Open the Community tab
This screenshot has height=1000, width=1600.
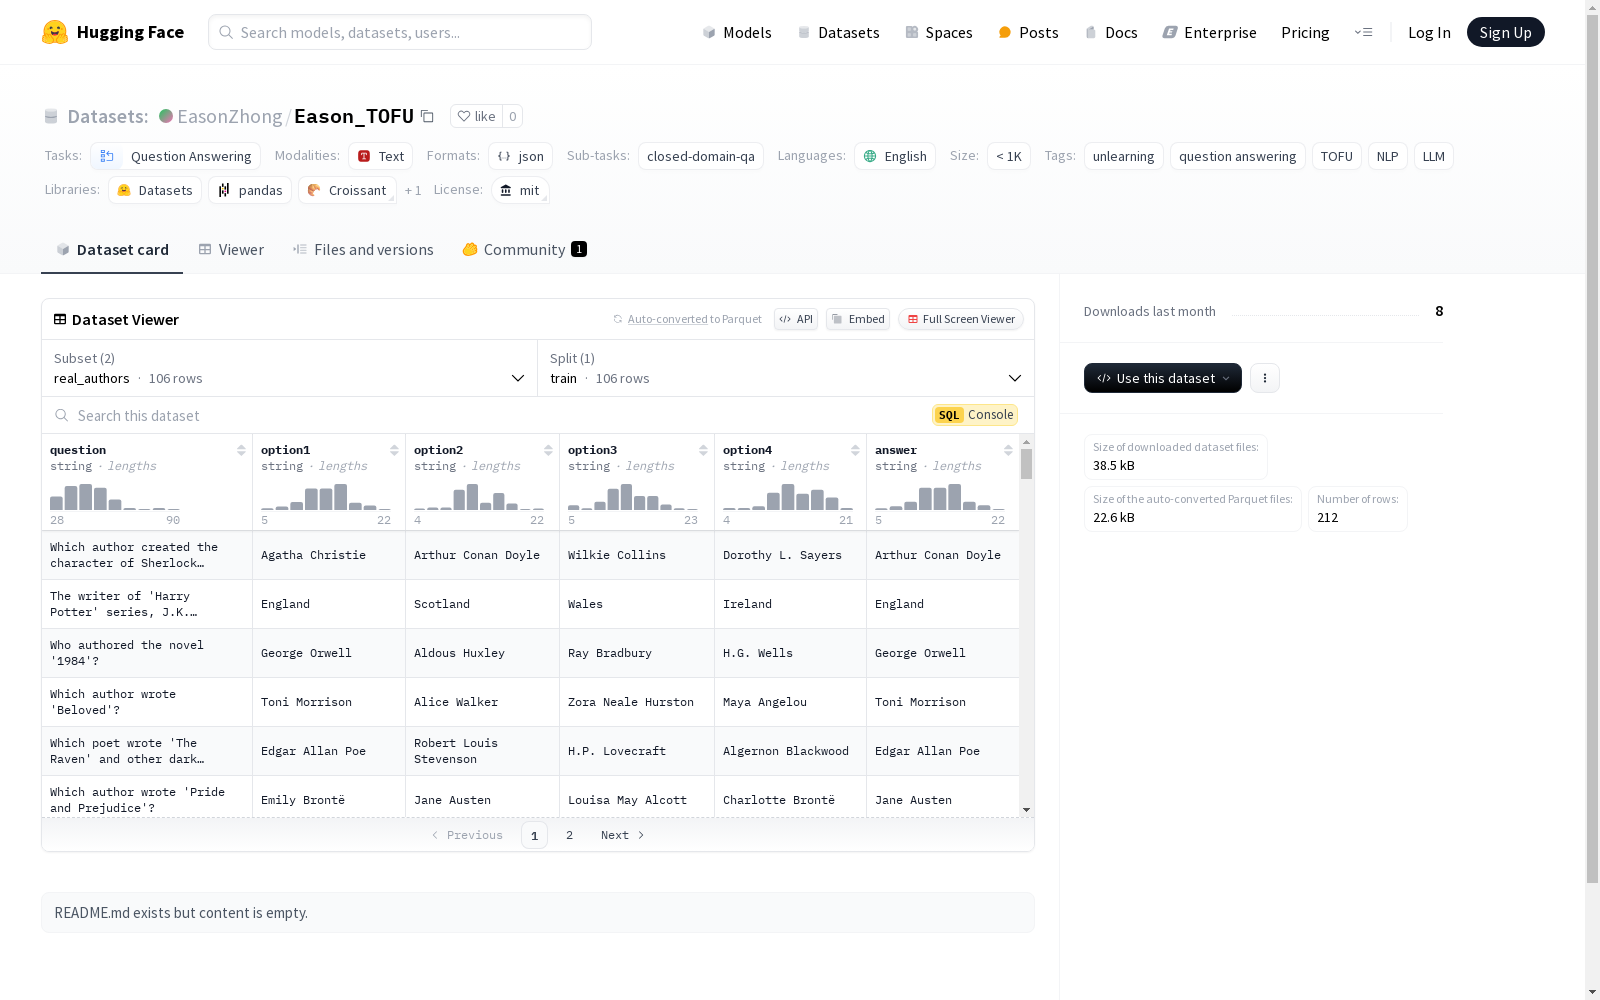pos(524,250)
